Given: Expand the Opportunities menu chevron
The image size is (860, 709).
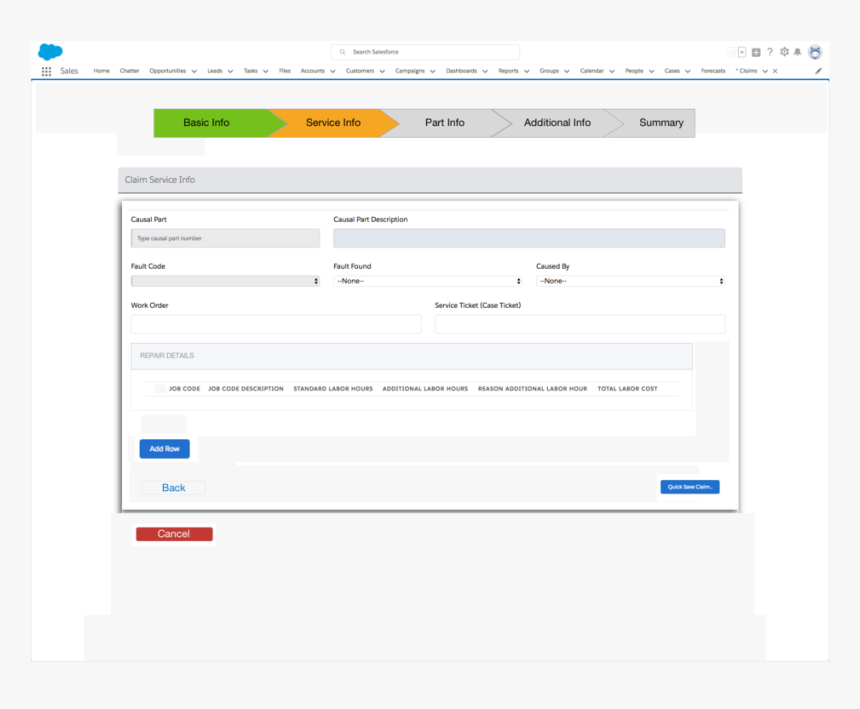Looking at the screenshot, I should point(194,71).
